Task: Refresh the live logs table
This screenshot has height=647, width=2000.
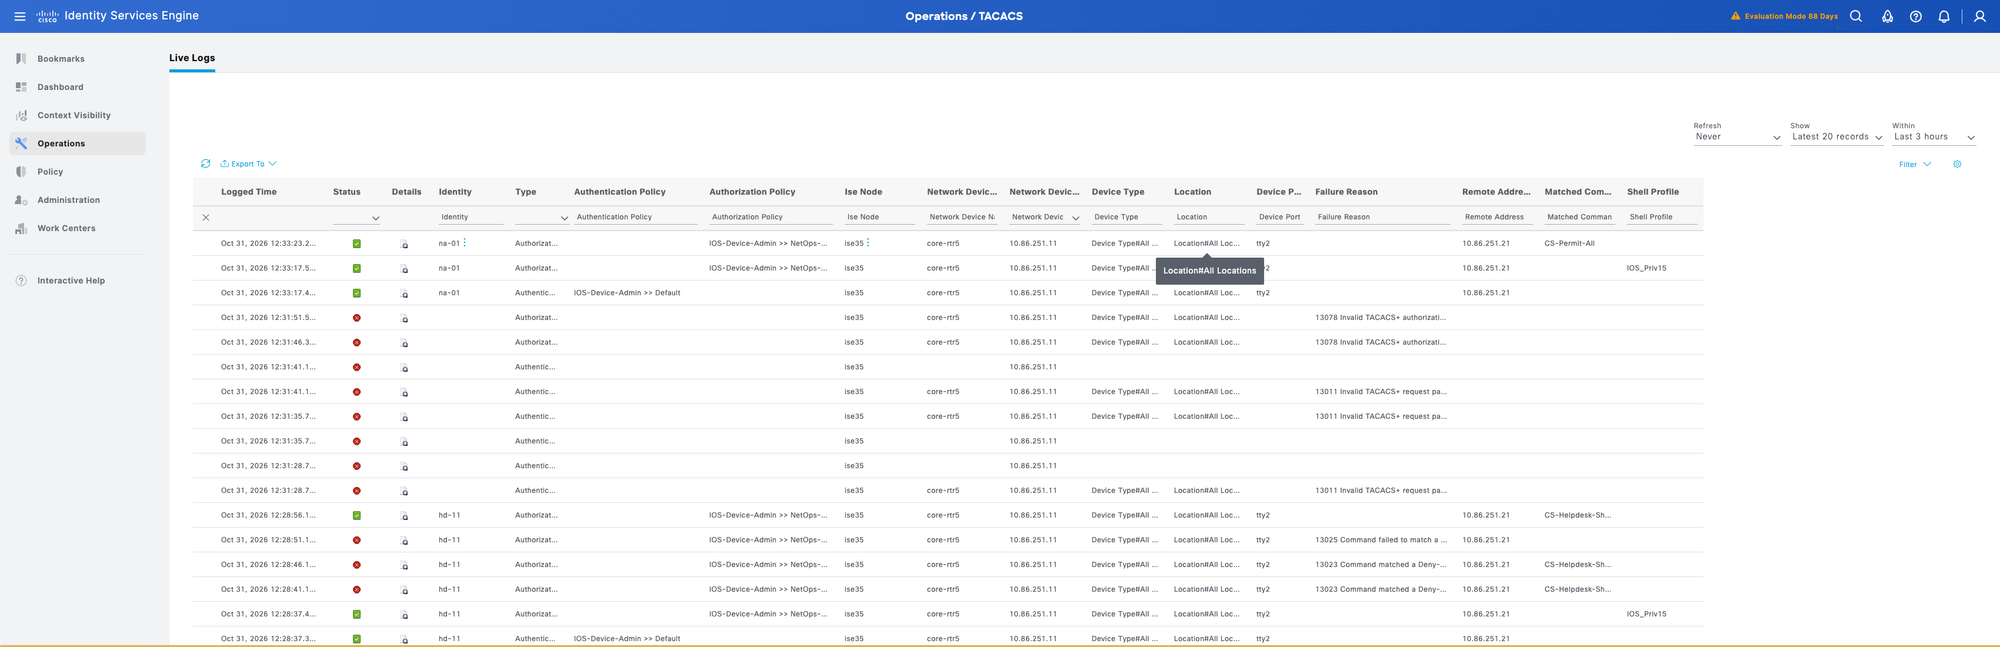Action: pos(205,163)
